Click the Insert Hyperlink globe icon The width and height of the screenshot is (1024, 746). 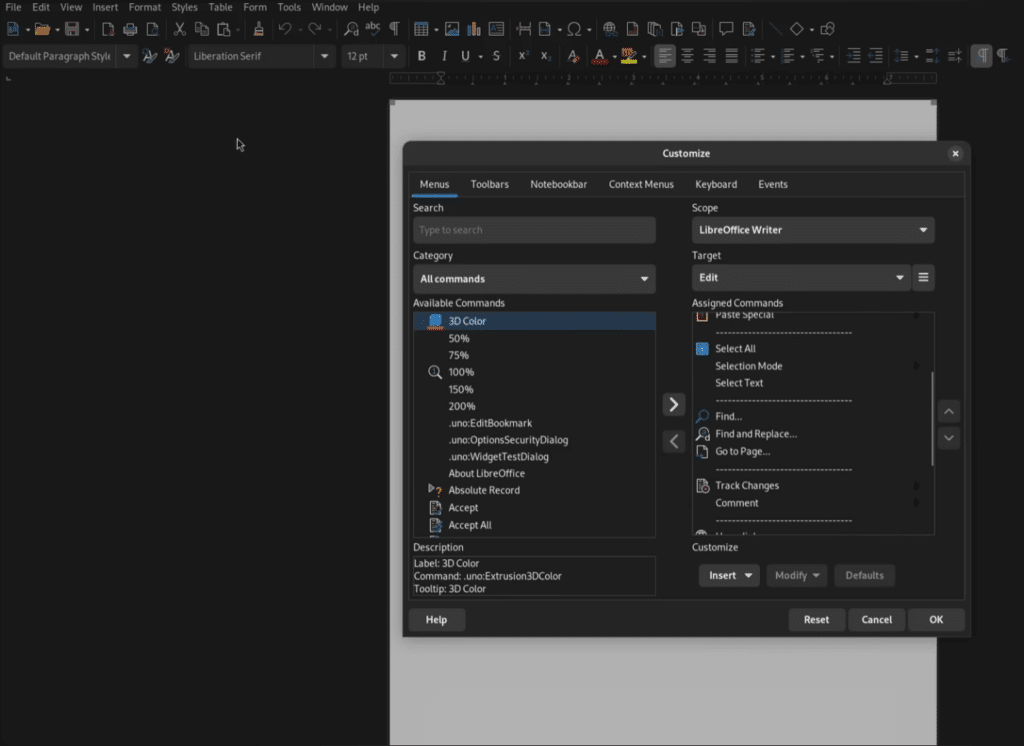(610, 29)
